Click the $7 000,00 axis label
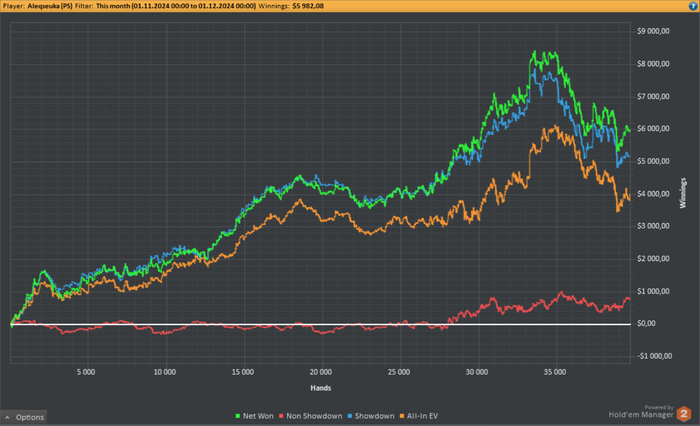This screenshot has height=426, width=700. (653, 96)
